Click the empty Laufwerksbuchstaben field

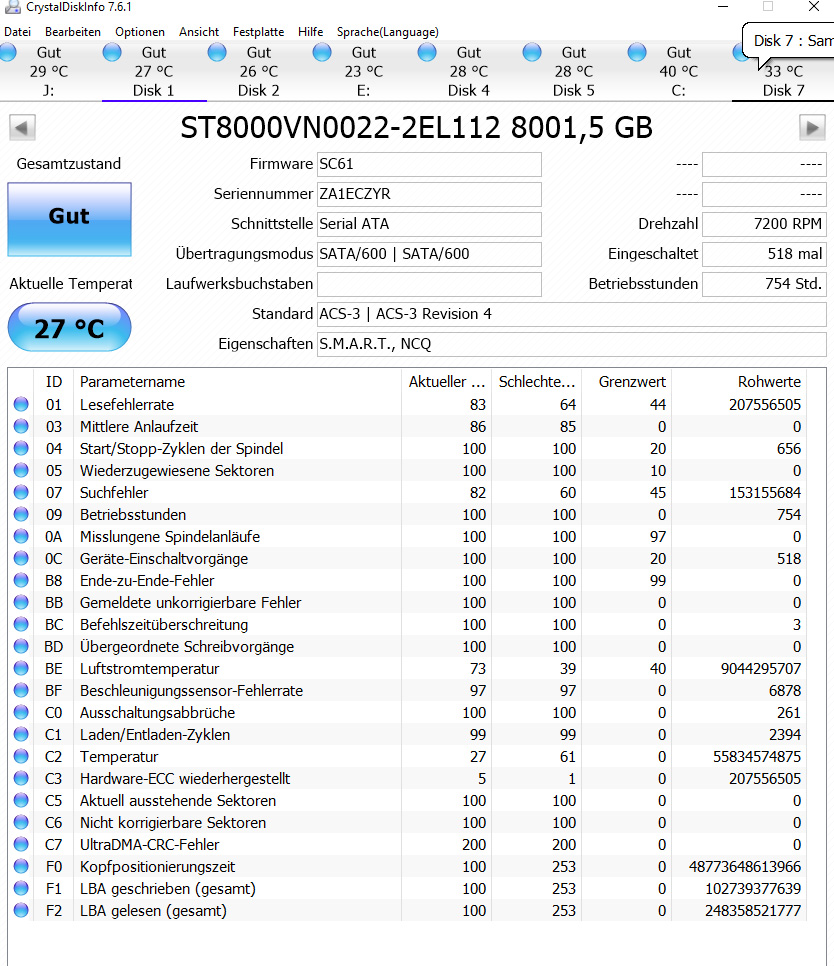click(429, 284)
